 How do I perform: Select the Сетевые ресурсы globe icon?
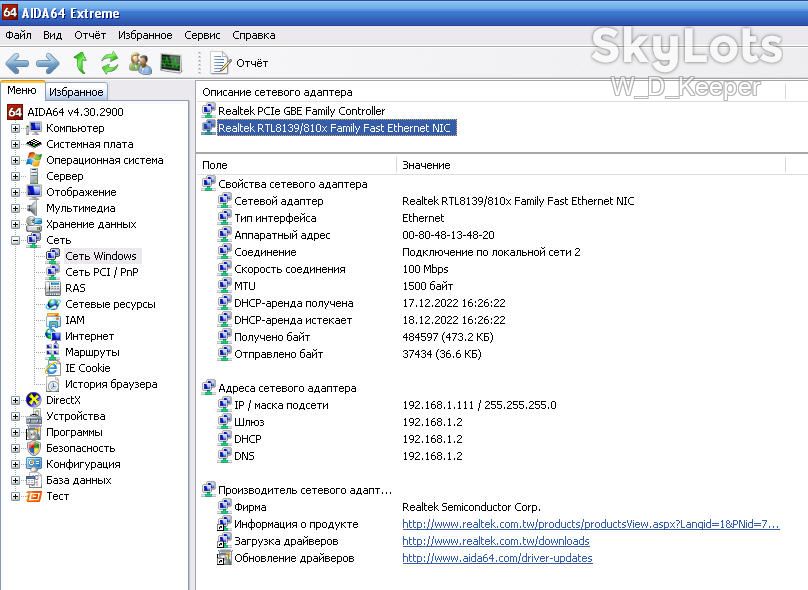point(53,304)
